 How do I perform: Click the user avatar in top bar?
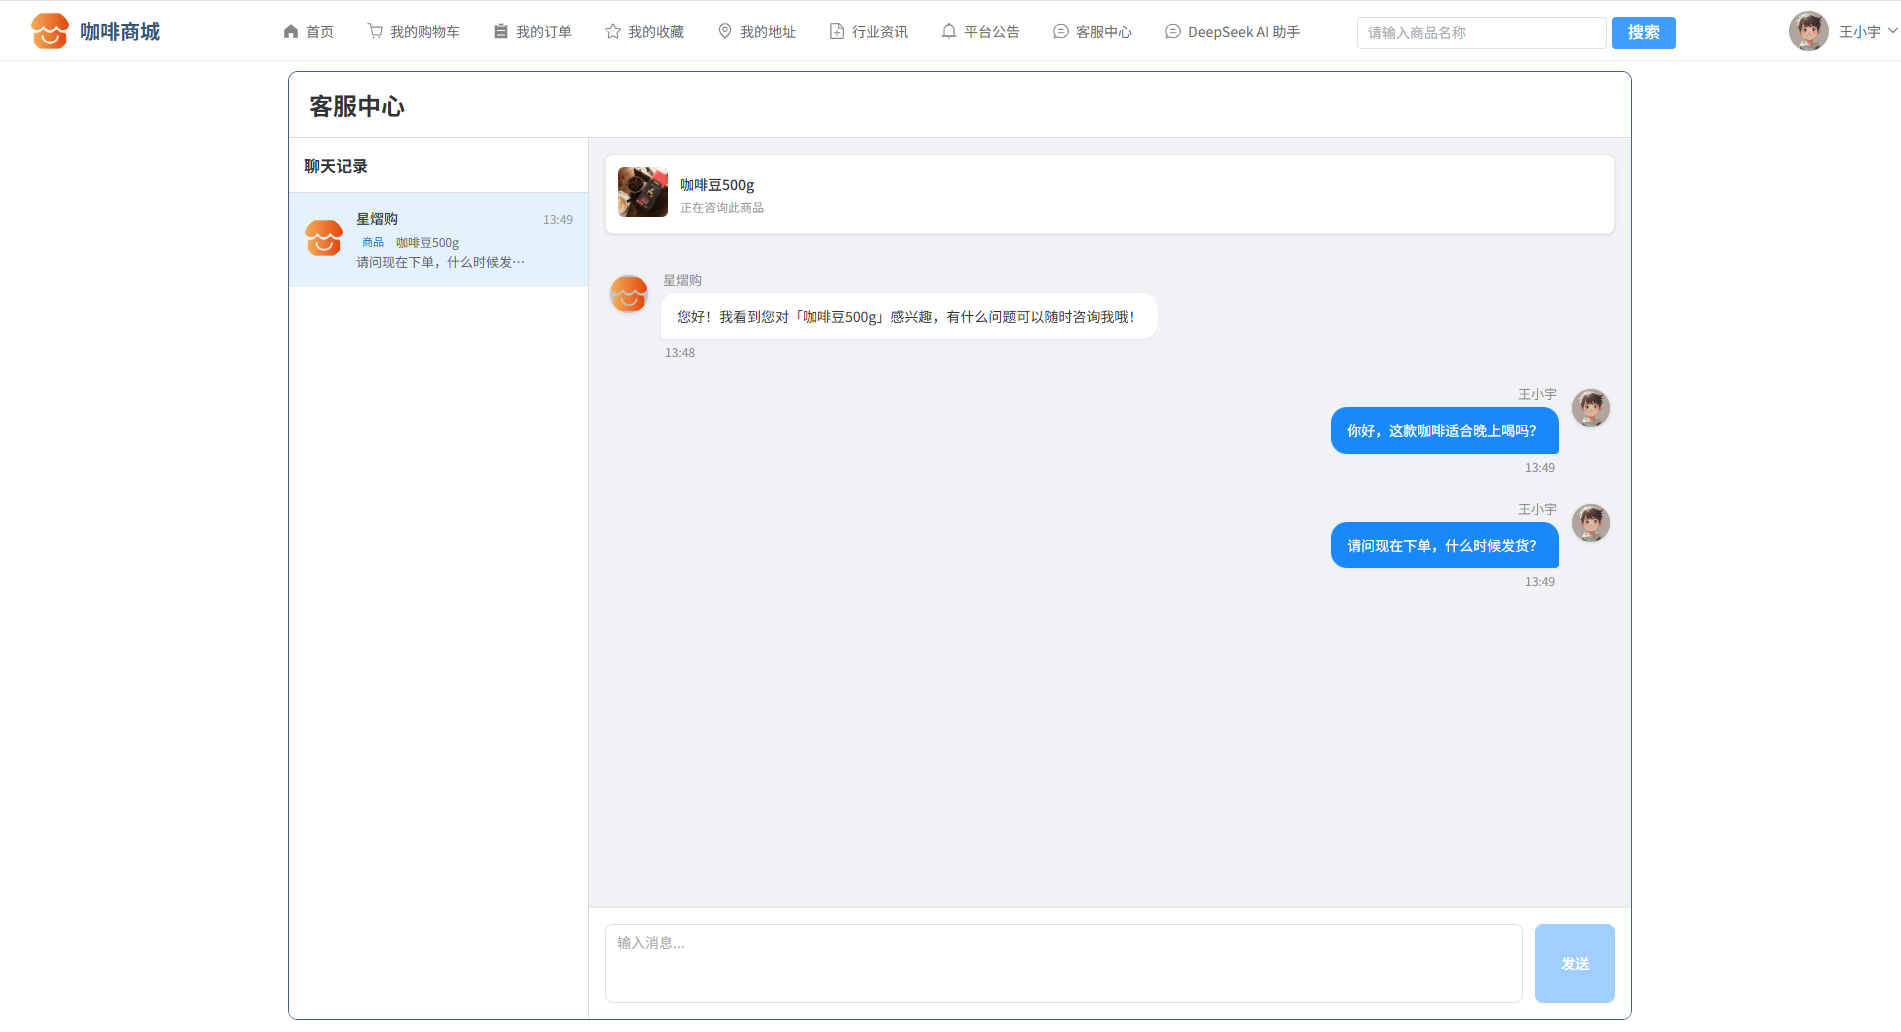1808,32
